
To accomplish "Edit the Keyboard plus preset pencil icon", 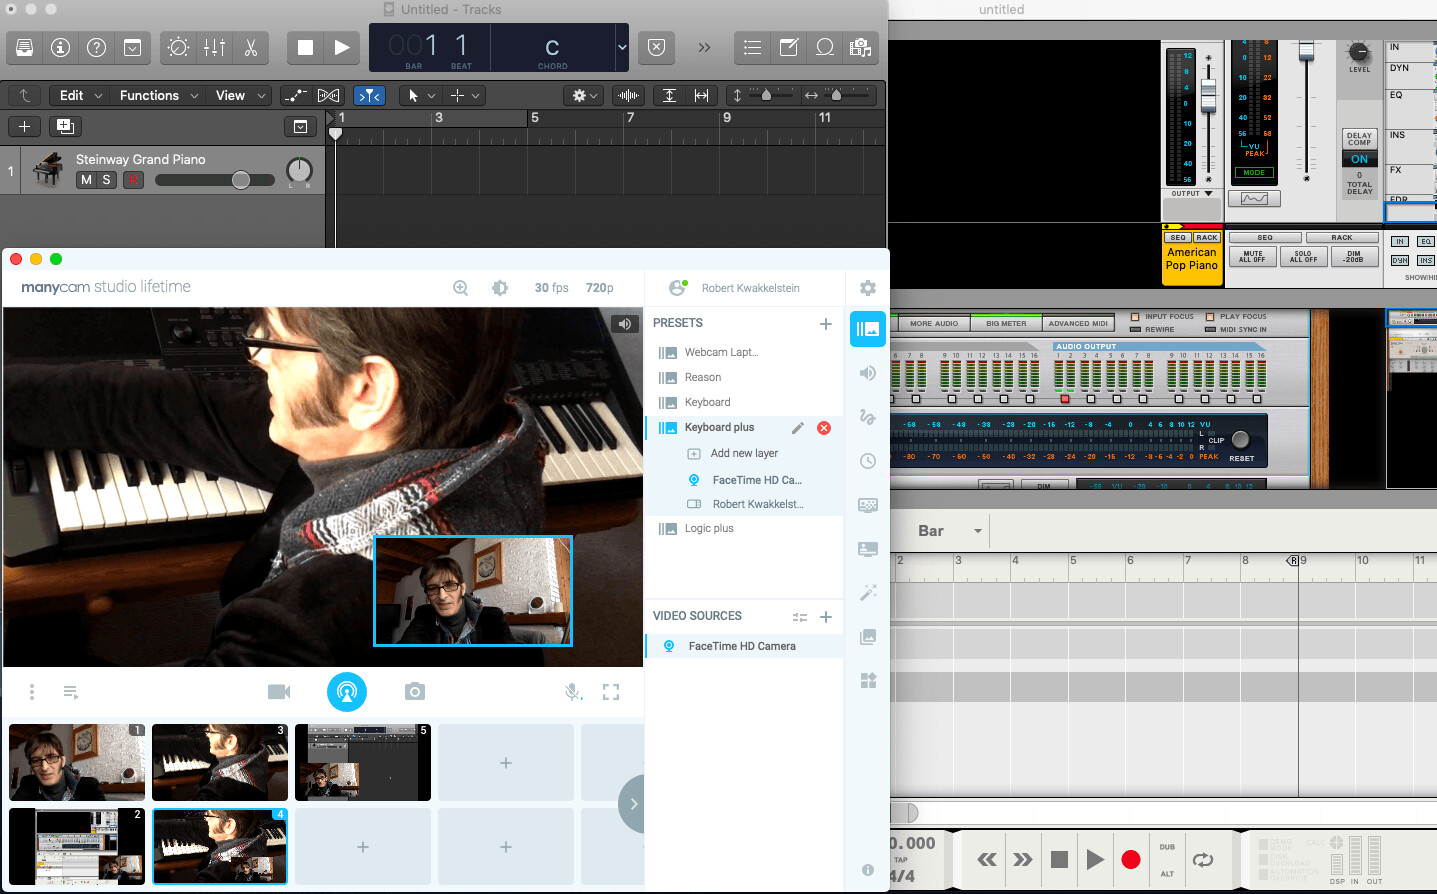I will pos(797,428).
